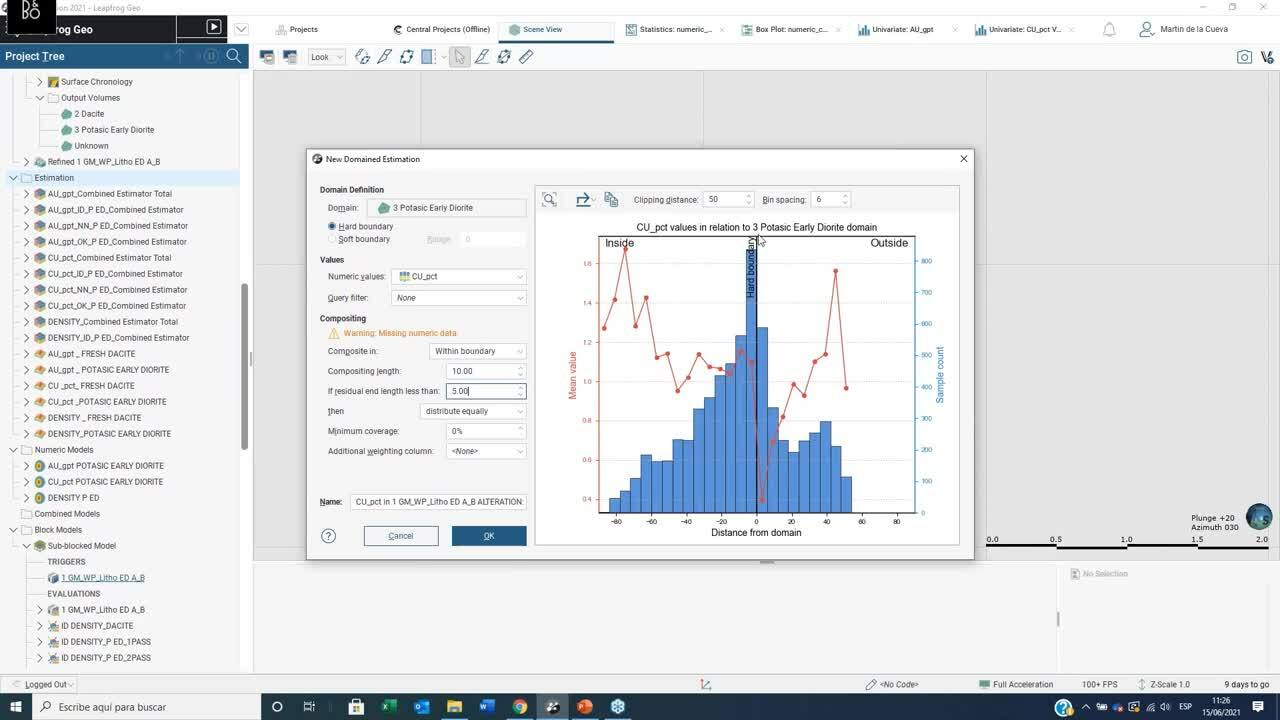Click the Project Tree search magnifier icon

[234, 56]
